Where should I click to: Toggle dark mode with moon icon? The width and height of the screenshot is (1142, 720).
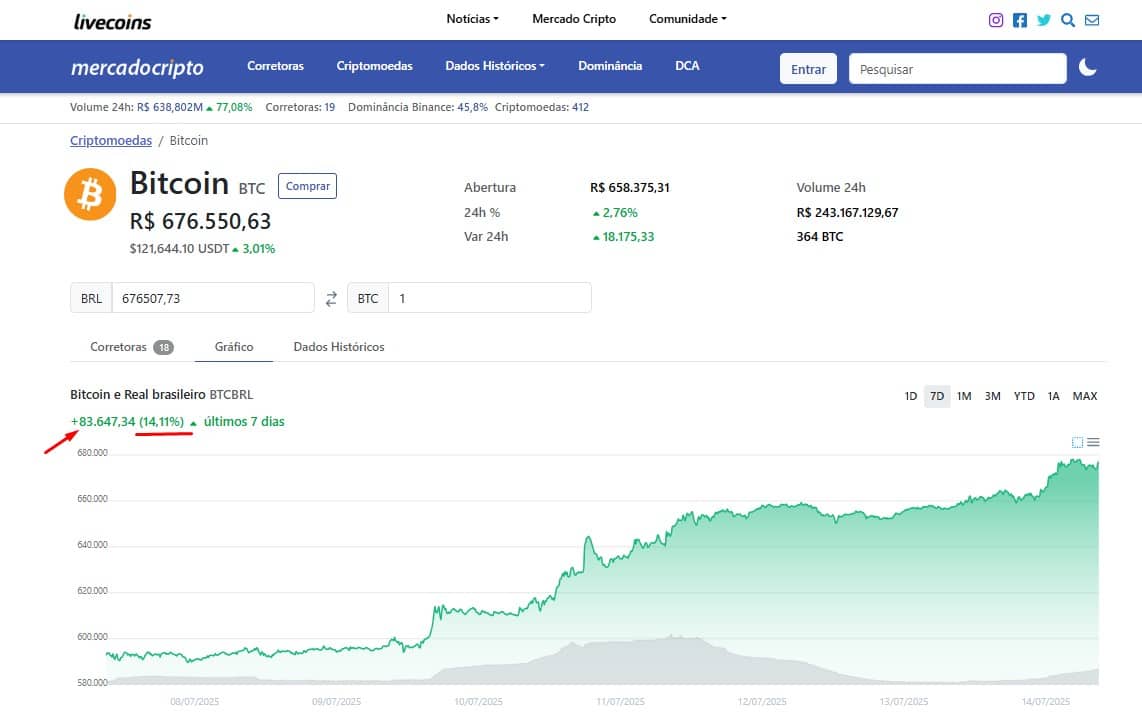1087,68
